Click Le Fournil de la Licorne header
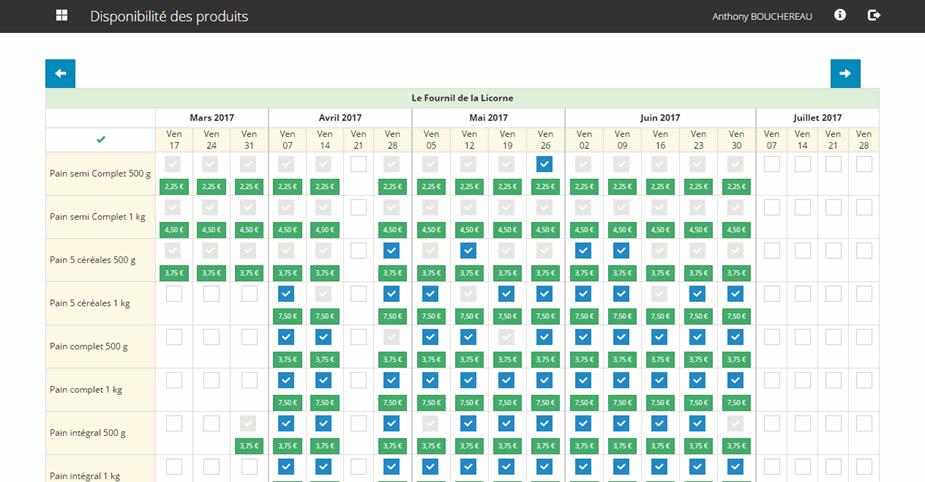This screenshot has height=482, width=925. (x=461, y=98)
